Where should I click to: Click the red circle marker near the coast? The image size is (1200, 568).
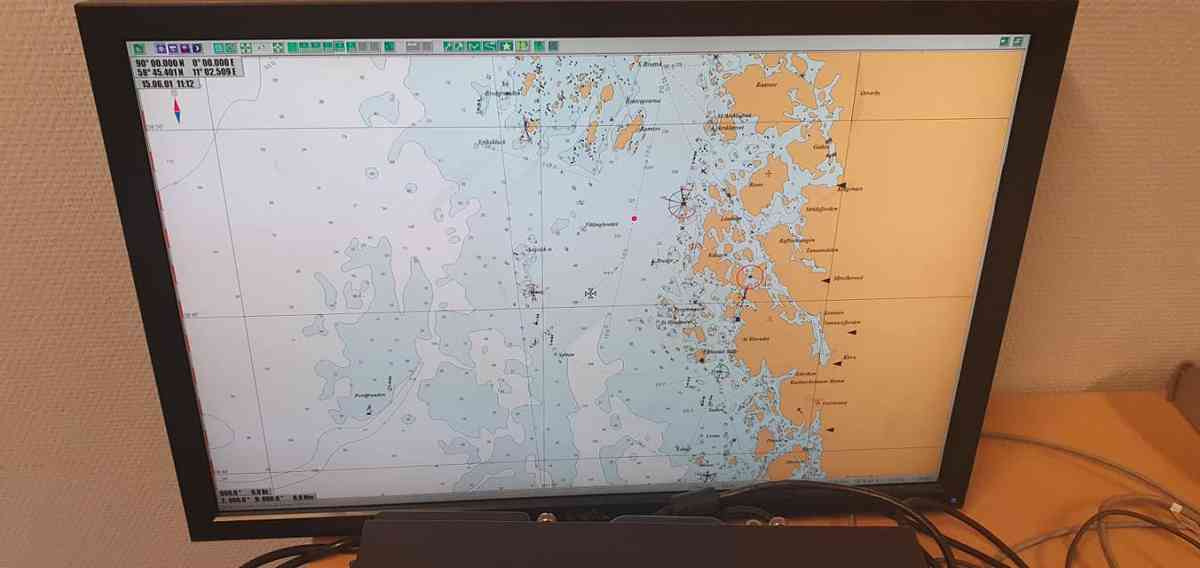click(x=749, y=276)
